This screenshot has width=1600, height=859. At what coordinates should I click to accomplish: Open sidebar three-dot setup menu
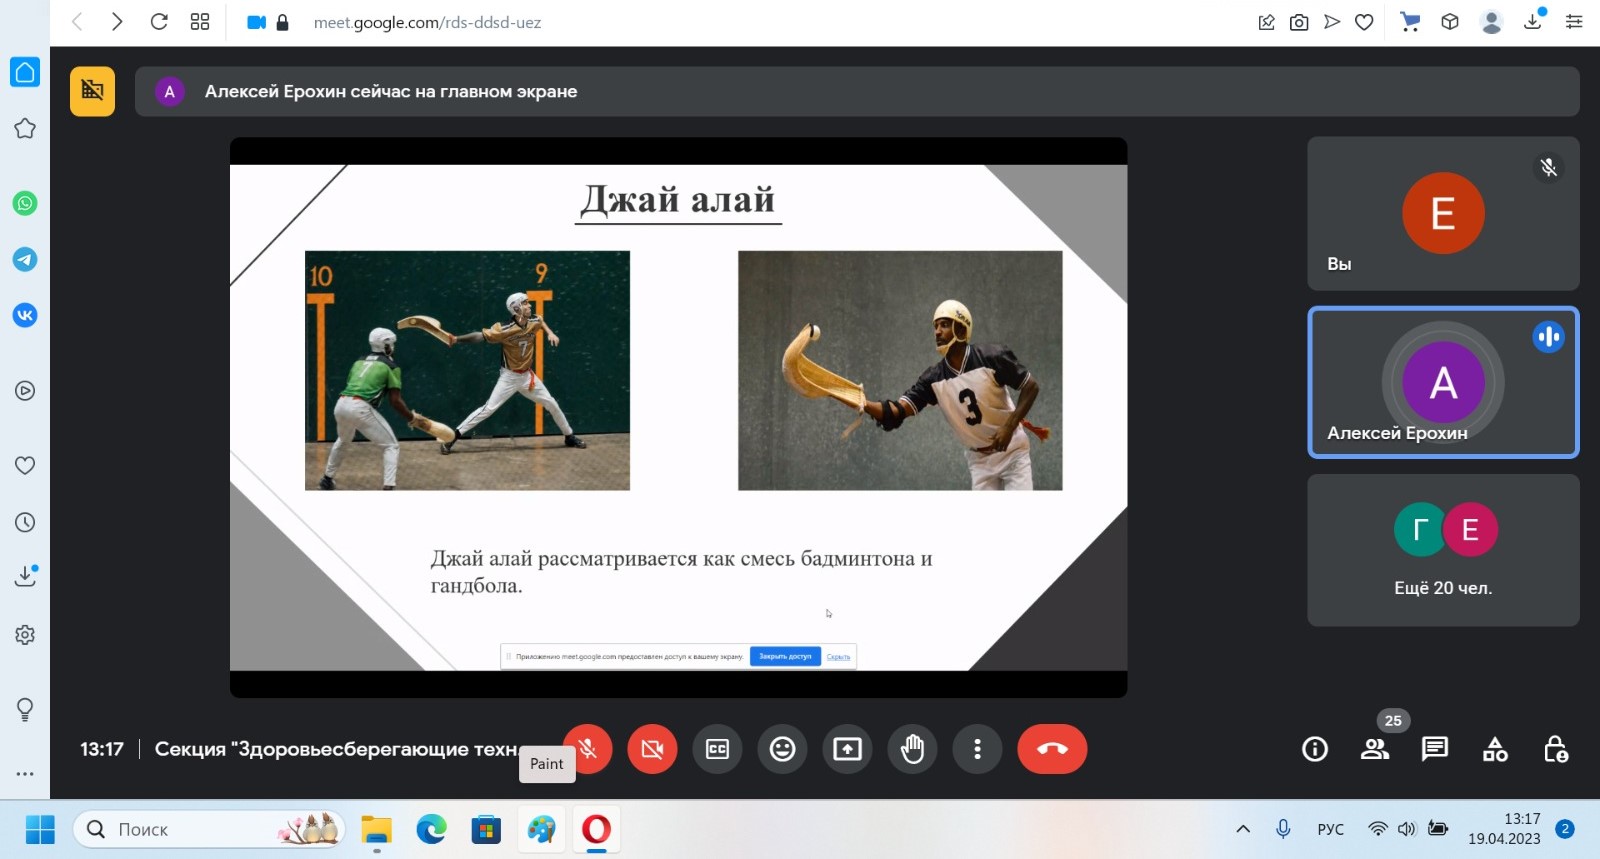25,773
